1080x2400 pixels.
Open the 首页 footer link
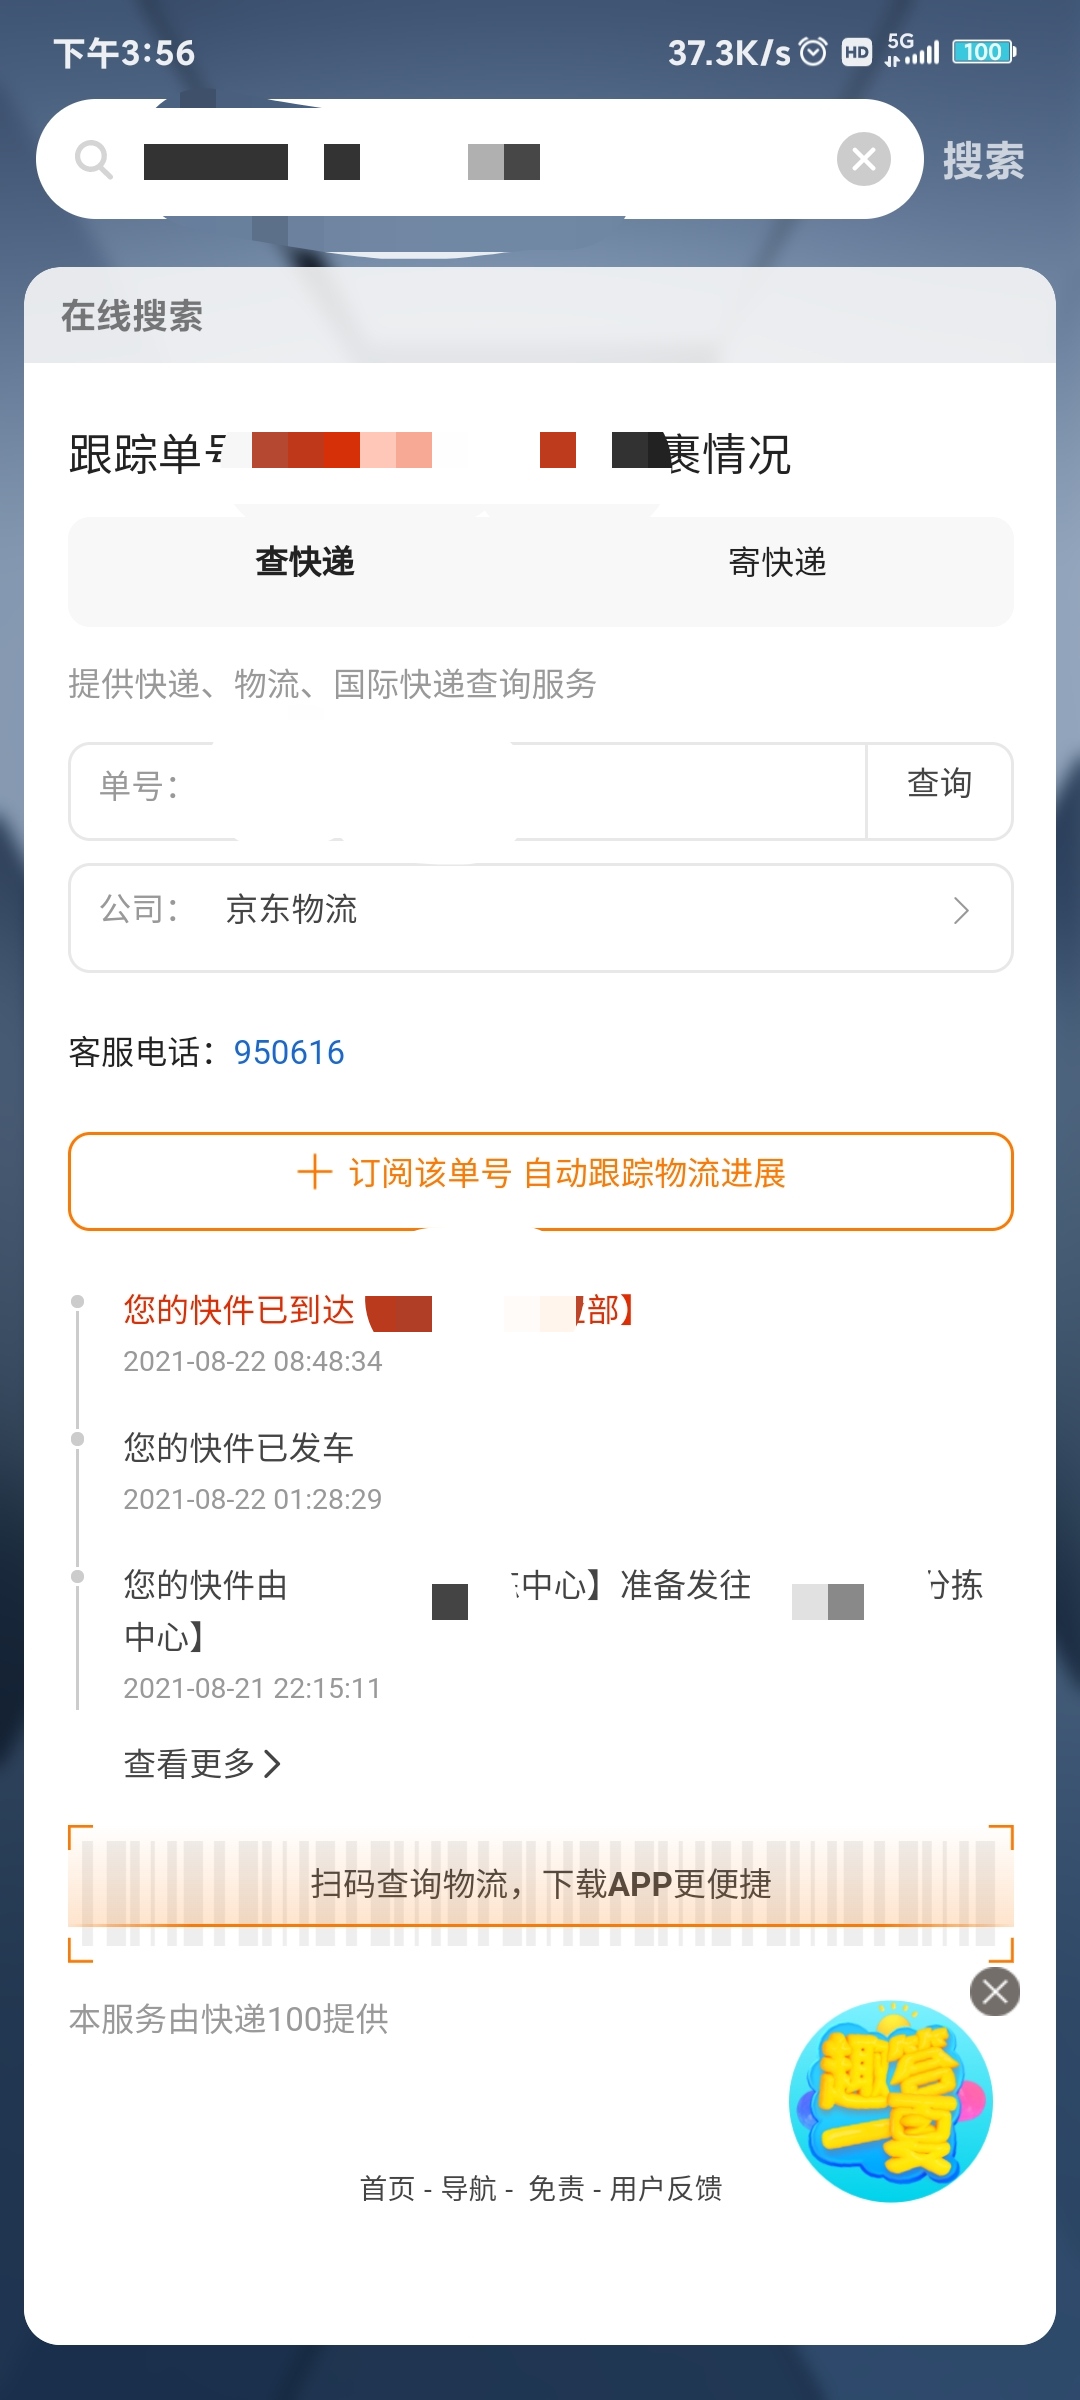(387, 2189)
